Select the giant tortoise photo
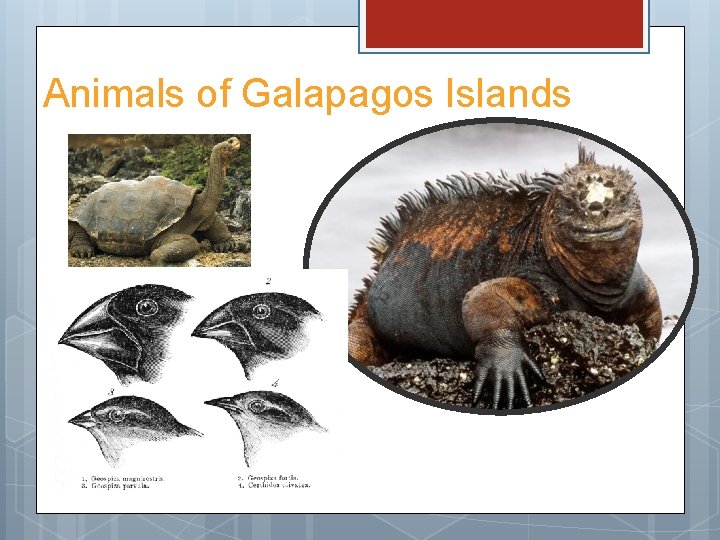720x540 pixels. pos(159,200)
